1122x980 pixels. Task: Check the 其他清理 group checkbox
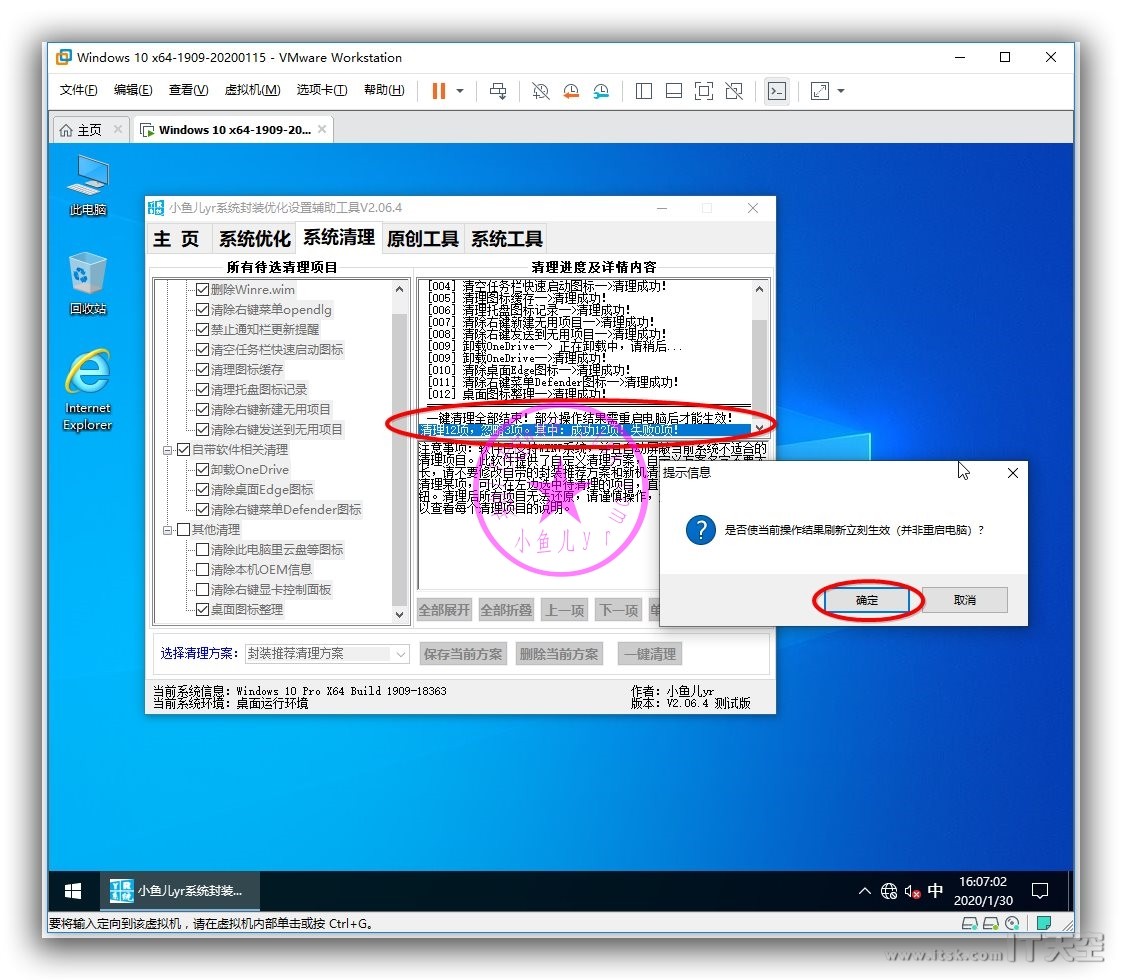(183, 530)
